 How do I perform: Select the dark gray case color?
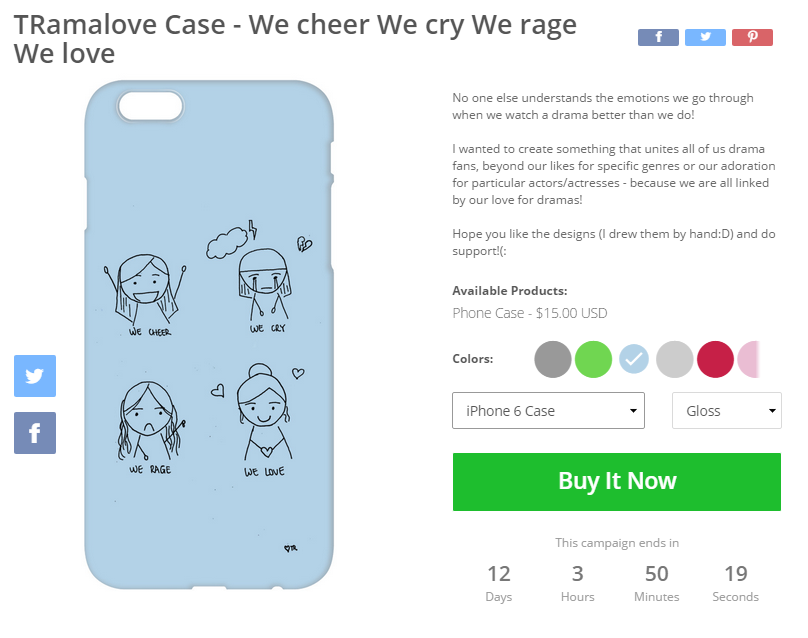pyautogui.click(x=553, y=359)
